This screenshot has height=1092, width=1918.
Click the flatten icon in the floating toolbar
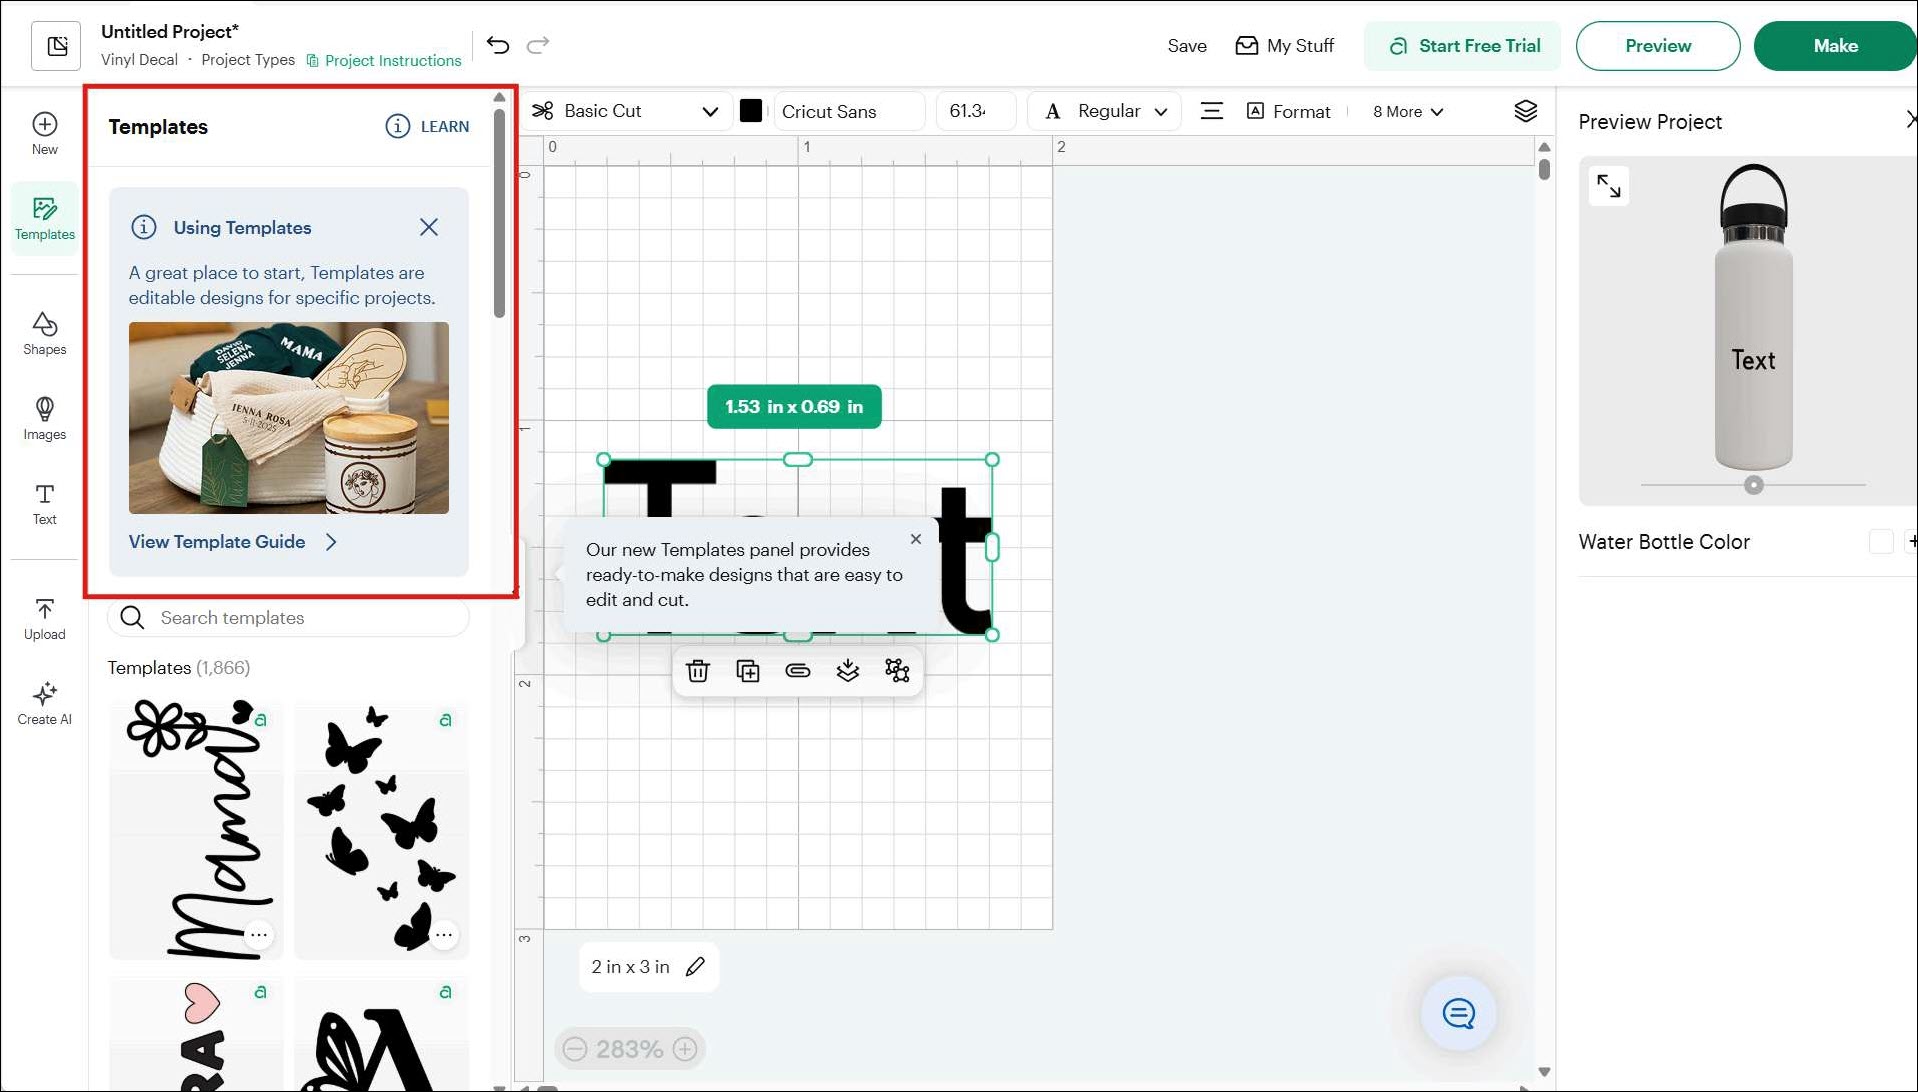coord(848,671)
